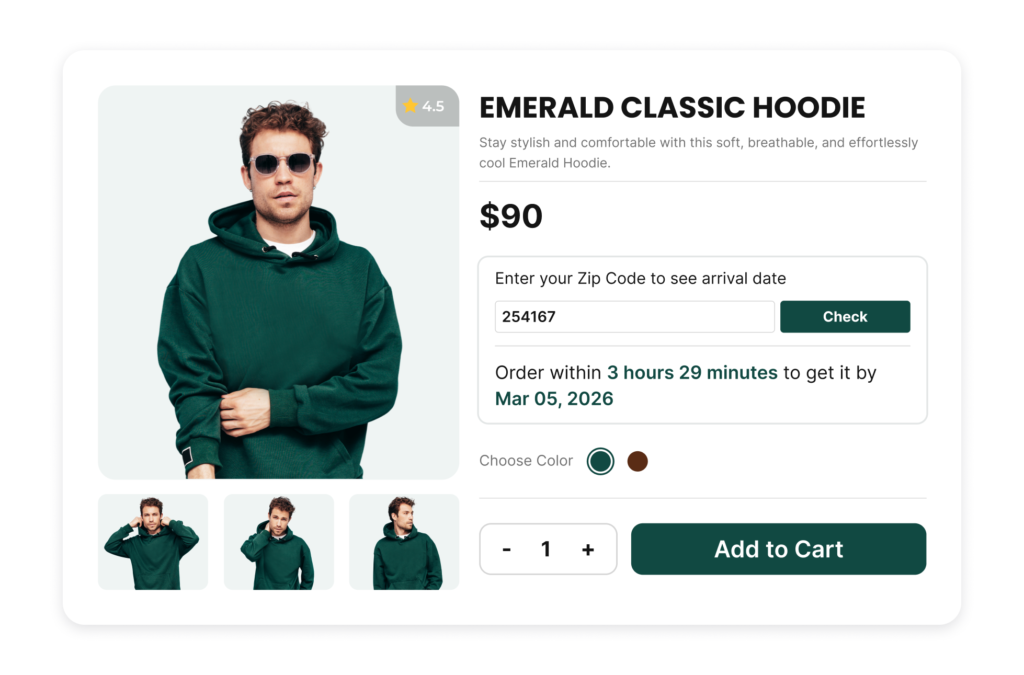The height and width of the screenshot is (675, 1024).
Task: Click the Mar 05, 2026 delivery date
Action: pyautogui.click(x=554, y=397)
